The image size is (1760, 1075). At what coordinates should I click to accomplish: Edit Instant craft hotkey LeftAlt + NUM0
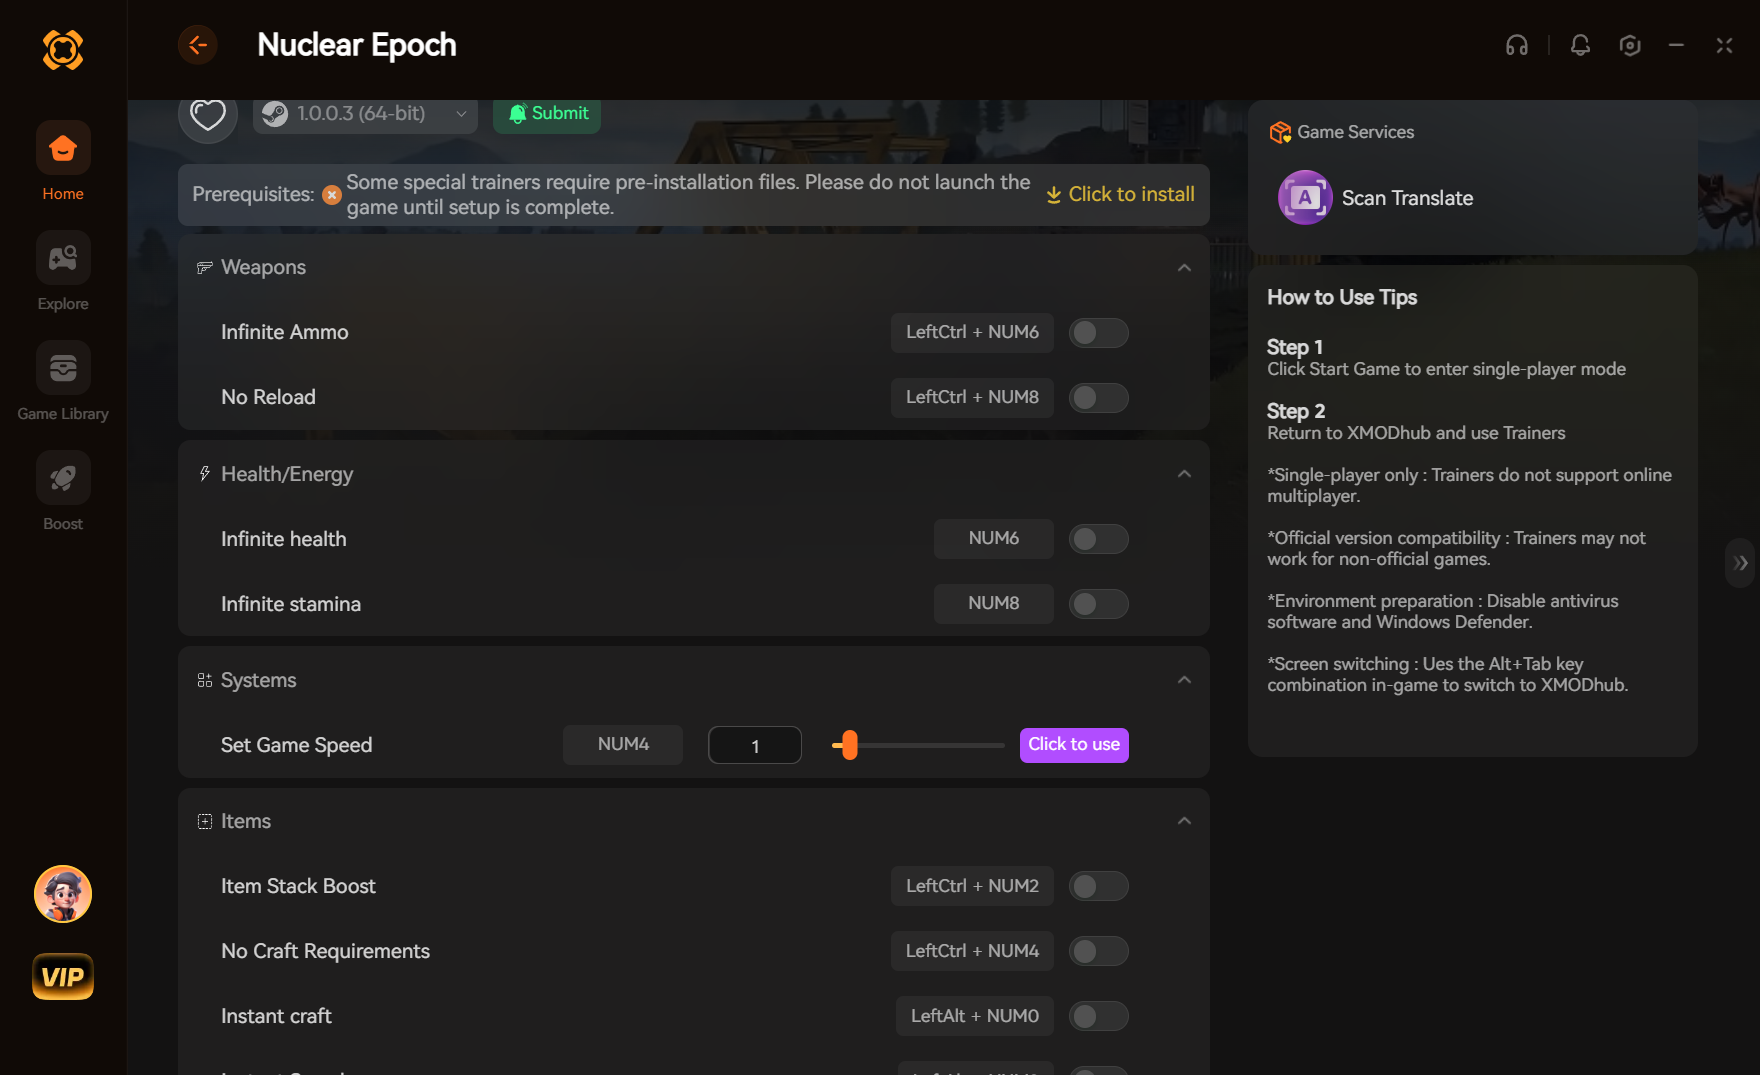pyautogui.click(x=975, y=1016)
